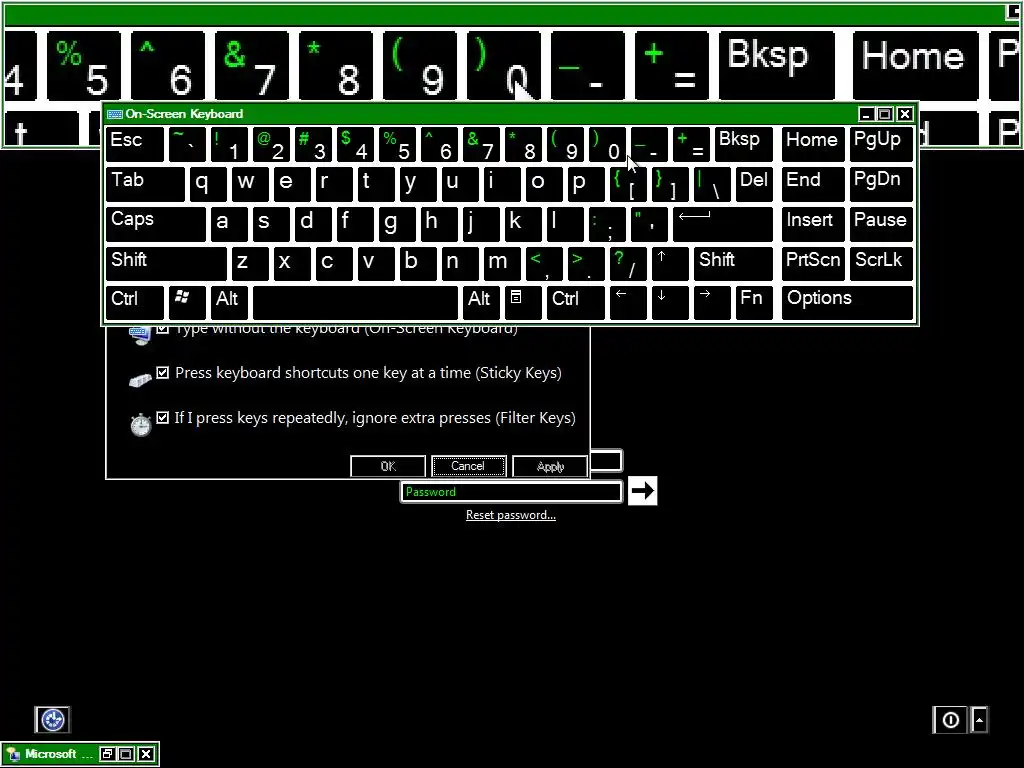Uncheck Type without the keyboard option
Viewport: 1024px width, 768px height.
click(x=163, y=328)
